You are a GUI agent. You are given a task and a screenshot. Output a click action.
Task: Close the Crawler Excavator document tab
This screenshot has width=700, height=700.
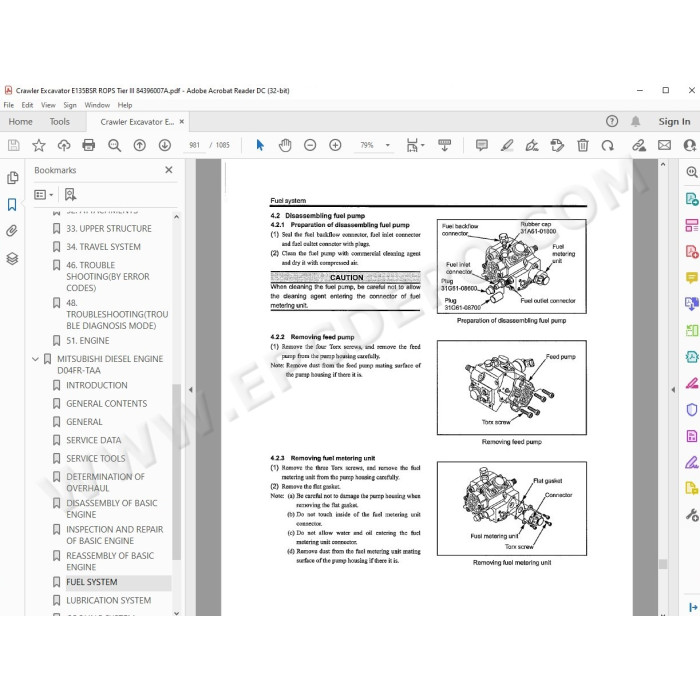point(182,121)
